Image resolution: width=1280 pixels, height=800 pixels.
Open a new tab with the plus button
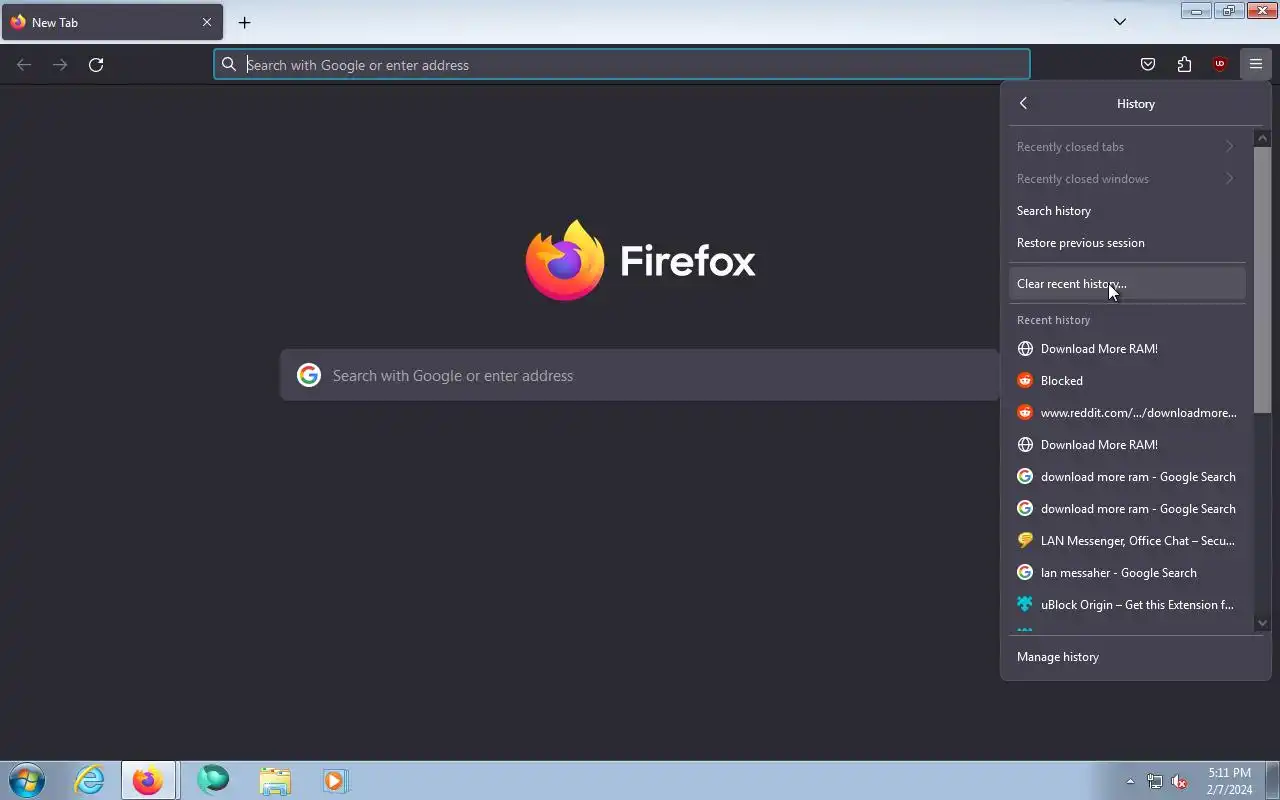[x=244, y=22]
